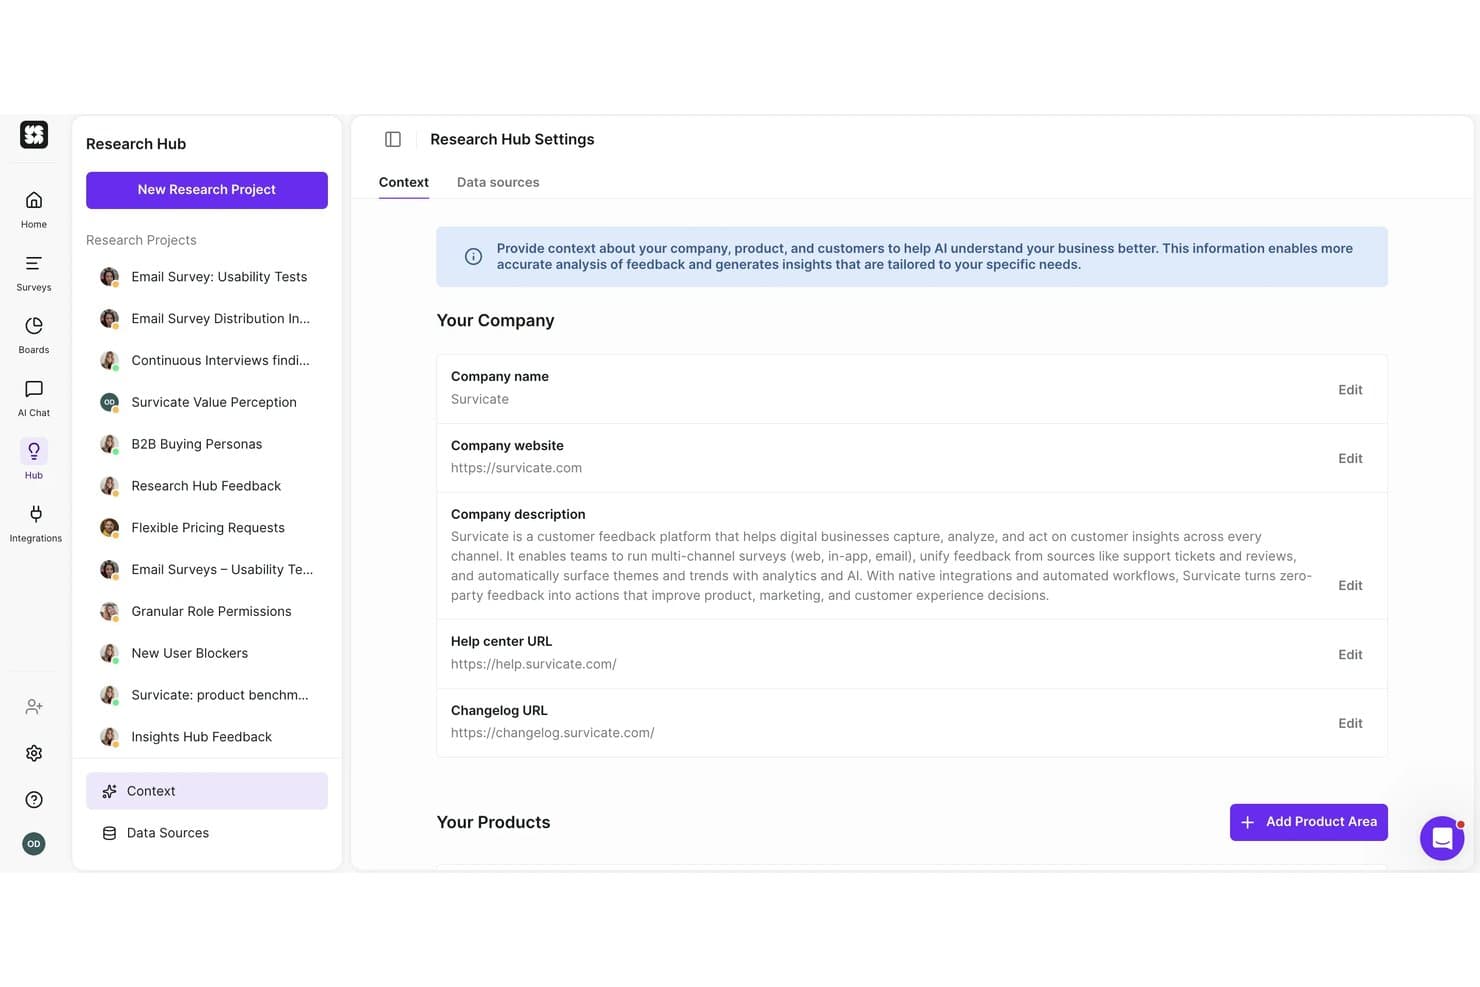Edit the Help center URL
The height and width of the screenshot is (987, 1480).
coord(1350,655)
